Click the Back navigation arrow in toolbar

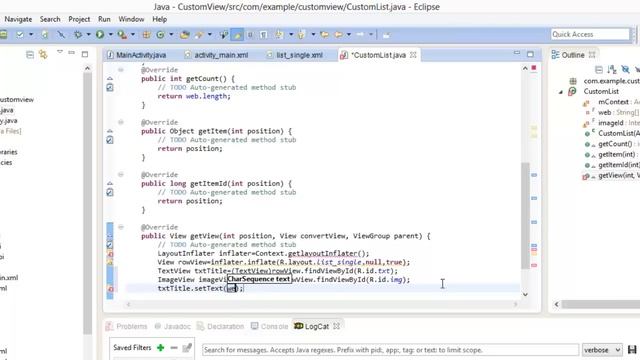coord(338,35)
